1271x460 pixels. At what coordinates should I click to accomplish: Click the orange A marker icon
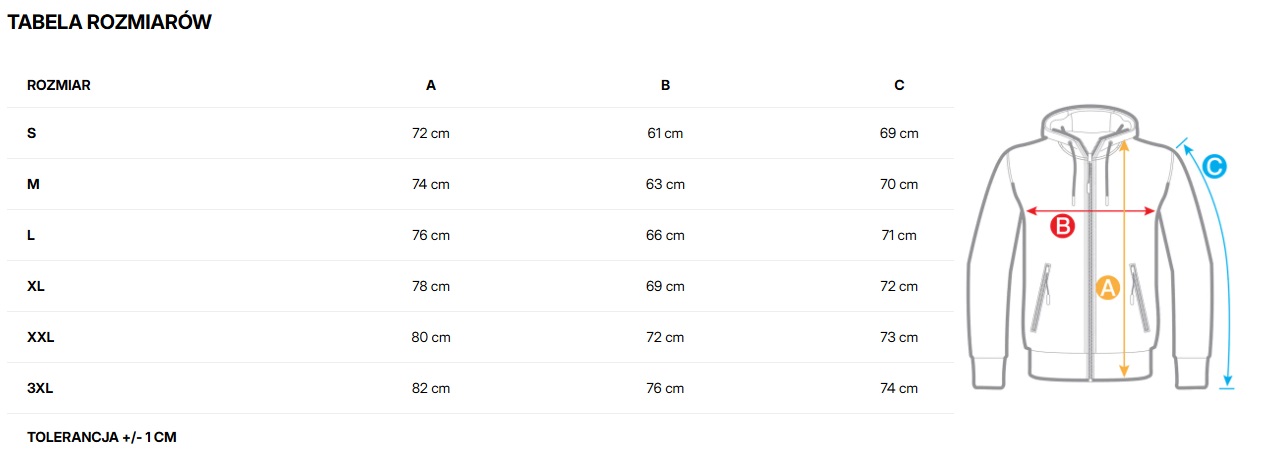[1107, 288]
